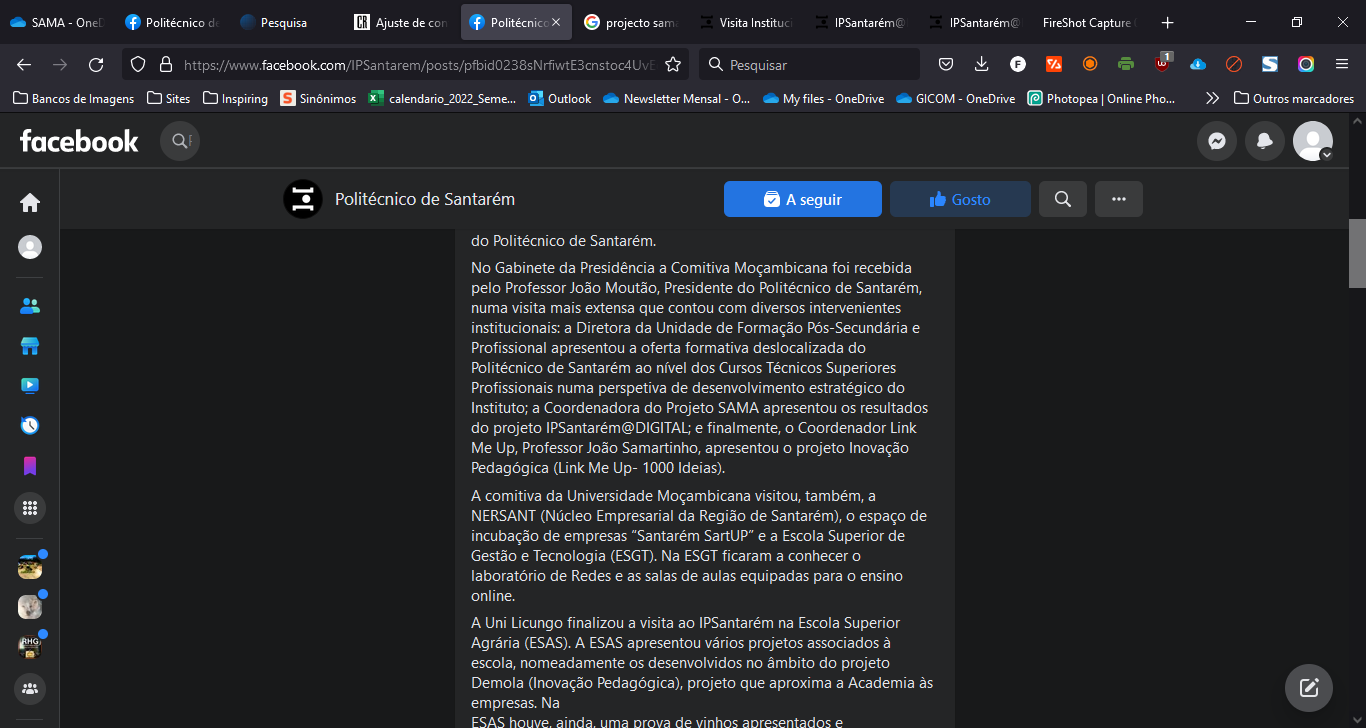Open the Groups icon in the sidebar
Image resolution: width=1366 pixels, height=728 pixels.
tap(30, 688)
